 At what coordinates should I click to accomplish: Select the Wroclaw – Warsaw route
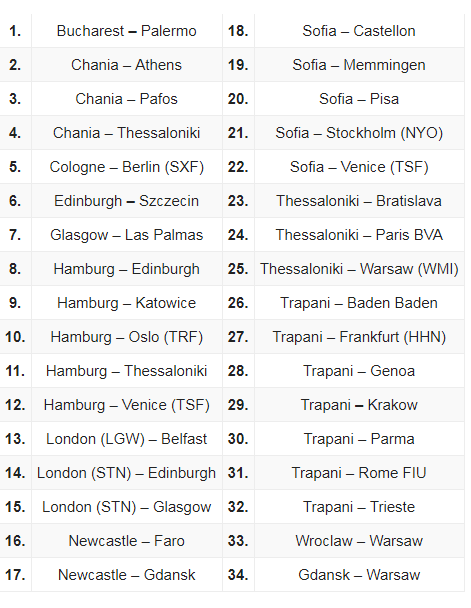(359, 541)
